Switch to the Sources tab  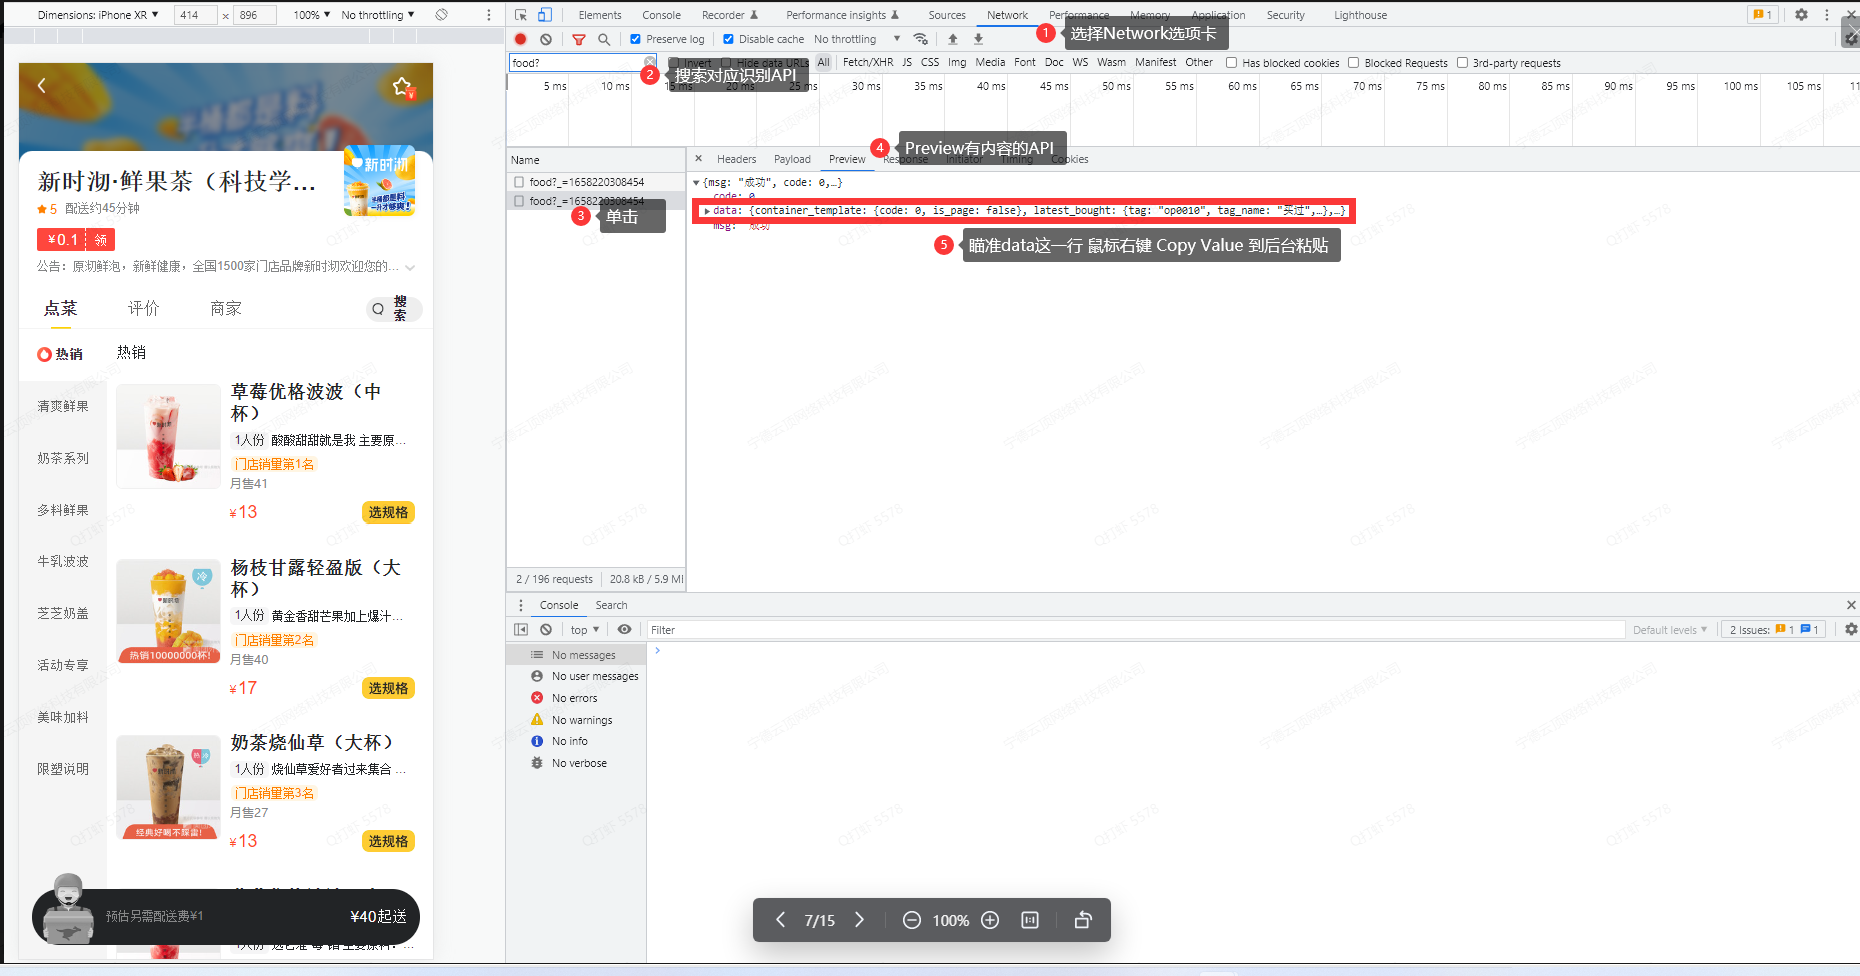pyautogui.click(x=947, y=15)
